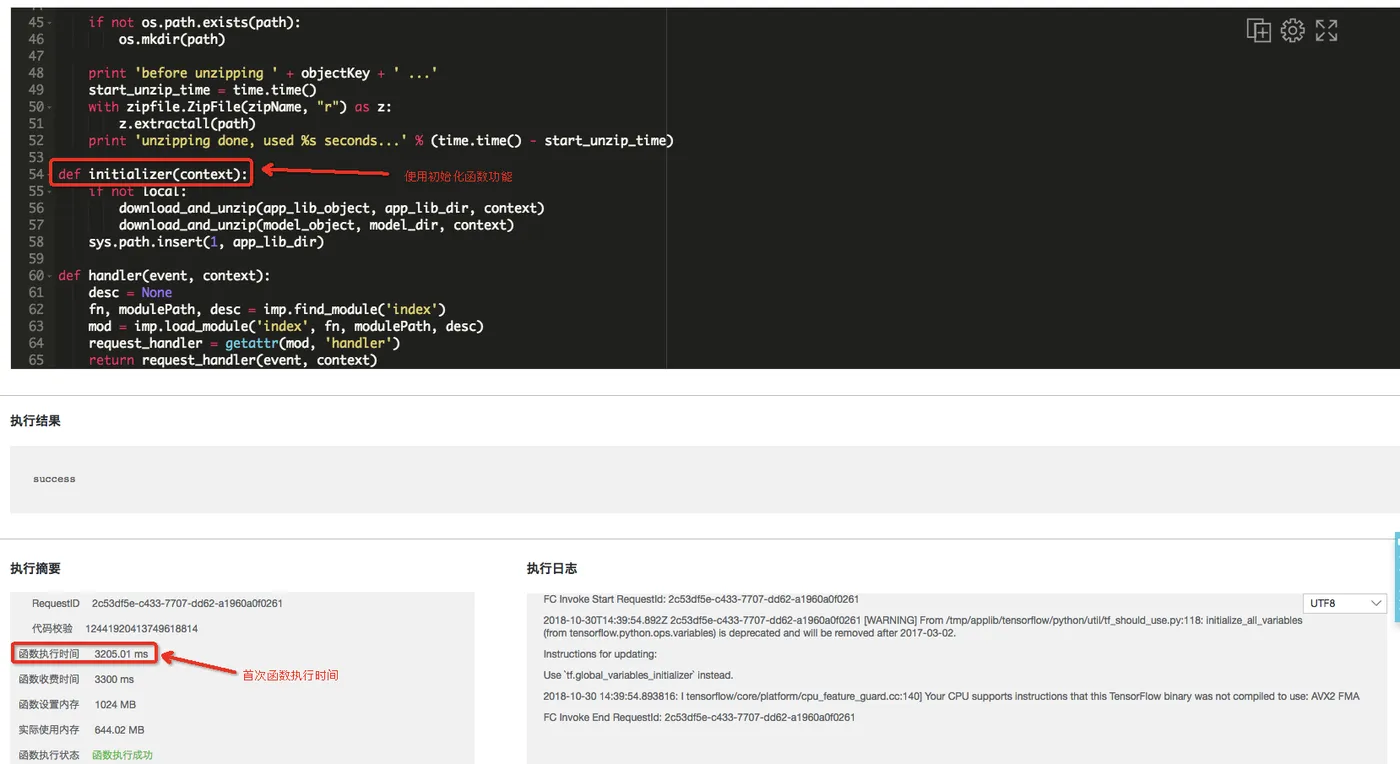
Task: Click the sys.path.insert code line
Action: click(206, 242)
